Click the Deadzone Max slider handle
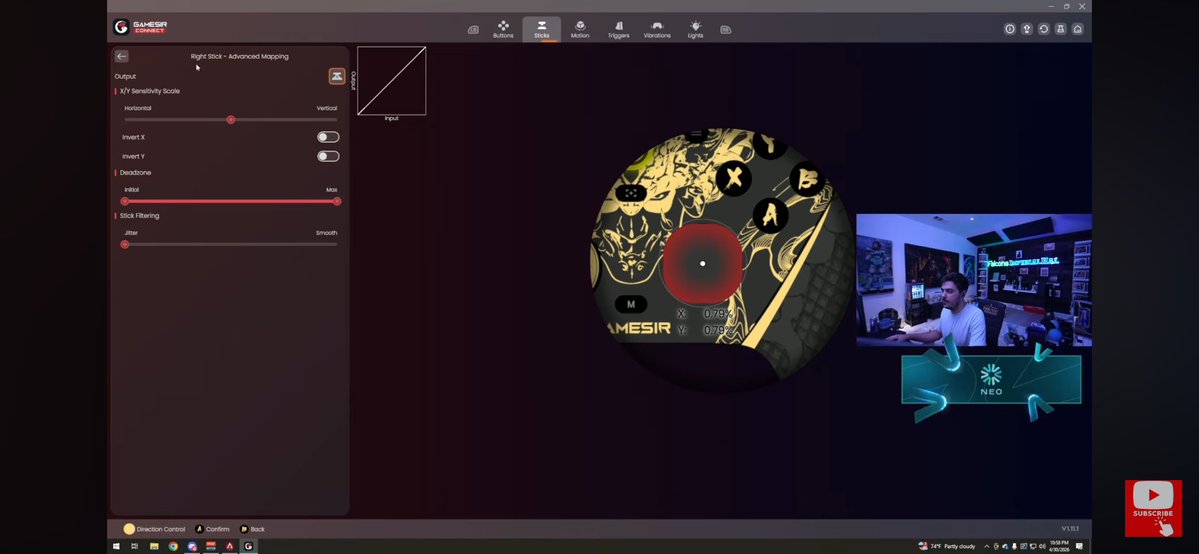 [337, 201]
